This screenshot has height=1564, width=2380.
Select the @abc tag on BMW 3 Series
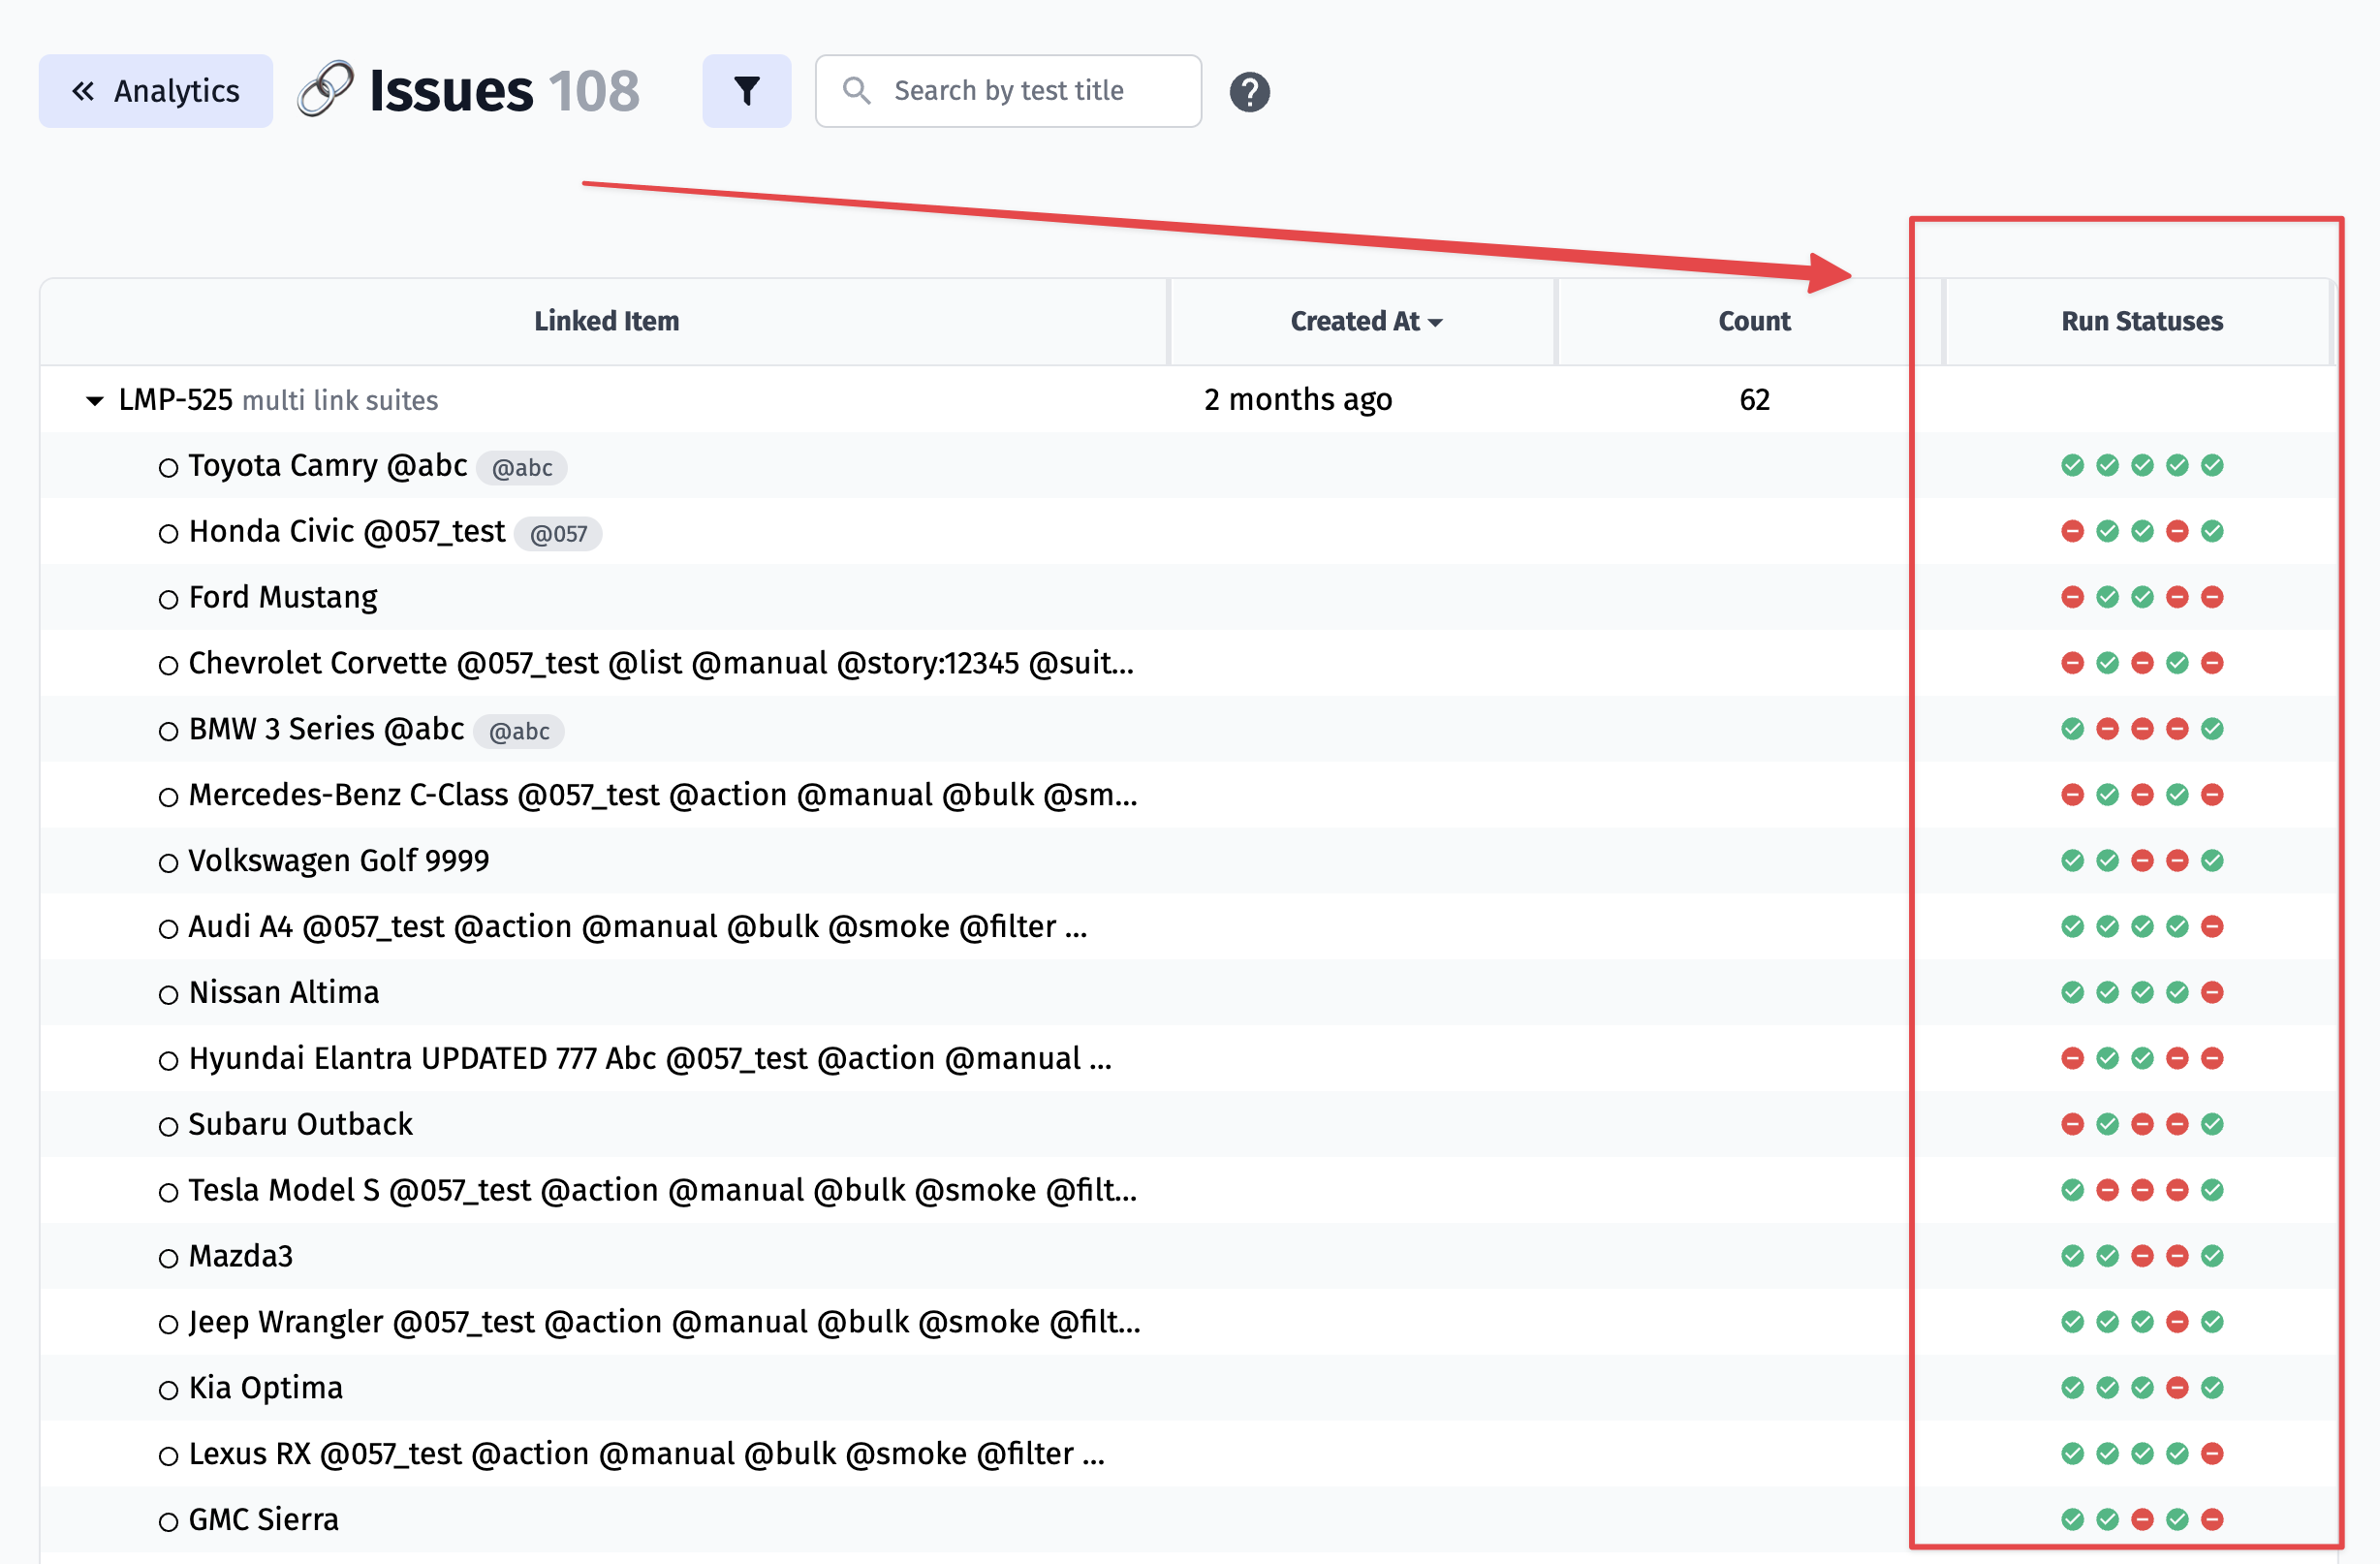519,732
